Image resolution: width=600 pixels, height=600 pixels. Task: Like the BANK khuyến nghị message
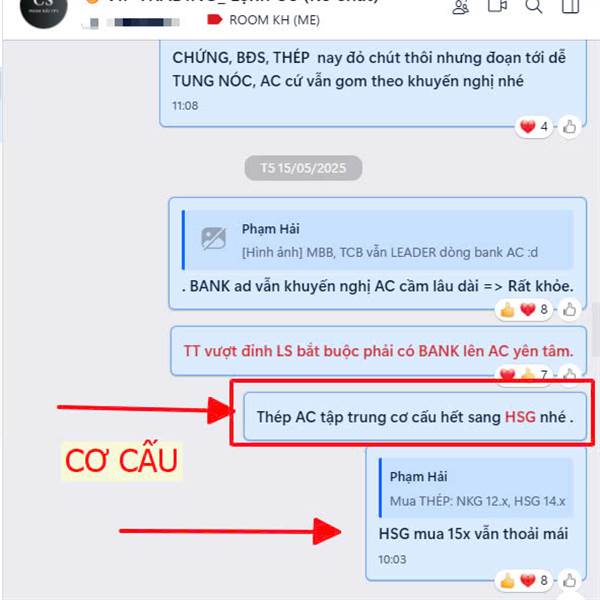click(x=569, y=309)
